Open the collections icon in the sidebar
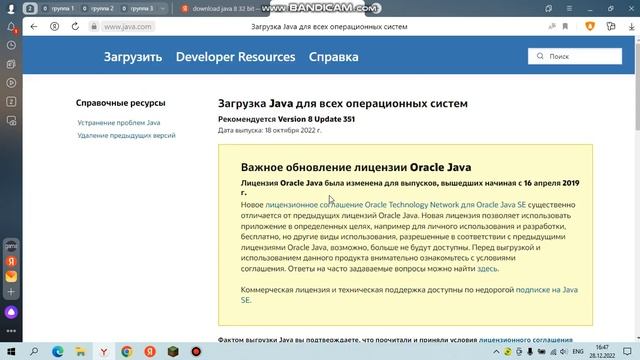This screenshot has width=640, height=360. 11,64
